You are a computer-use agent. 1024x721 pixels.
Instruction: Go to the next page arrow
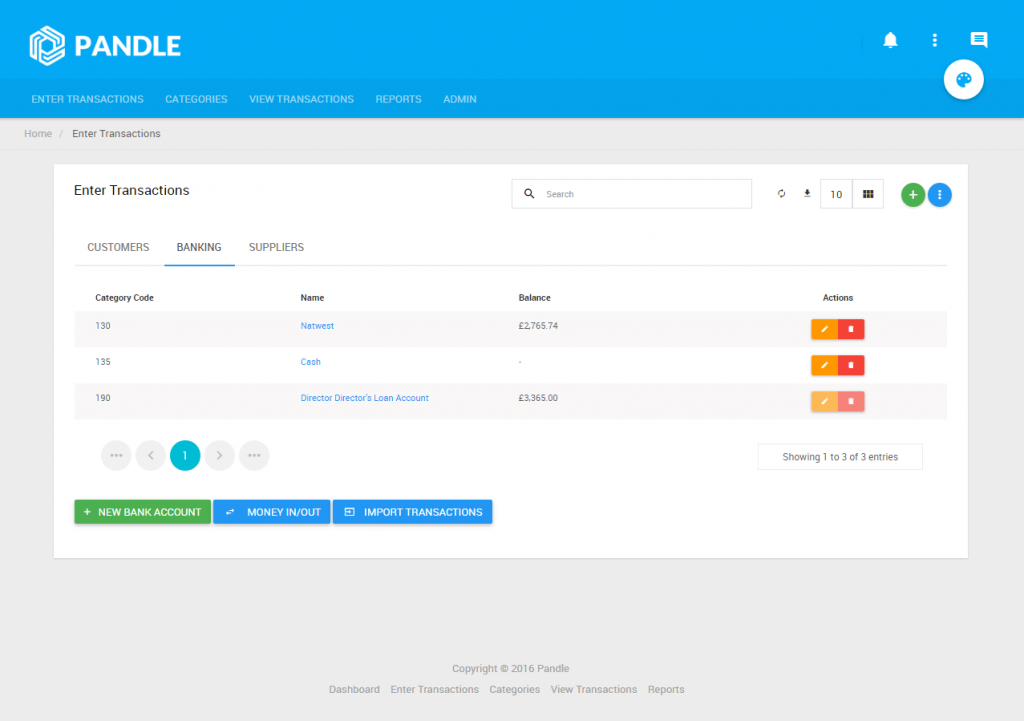[219, 455]
